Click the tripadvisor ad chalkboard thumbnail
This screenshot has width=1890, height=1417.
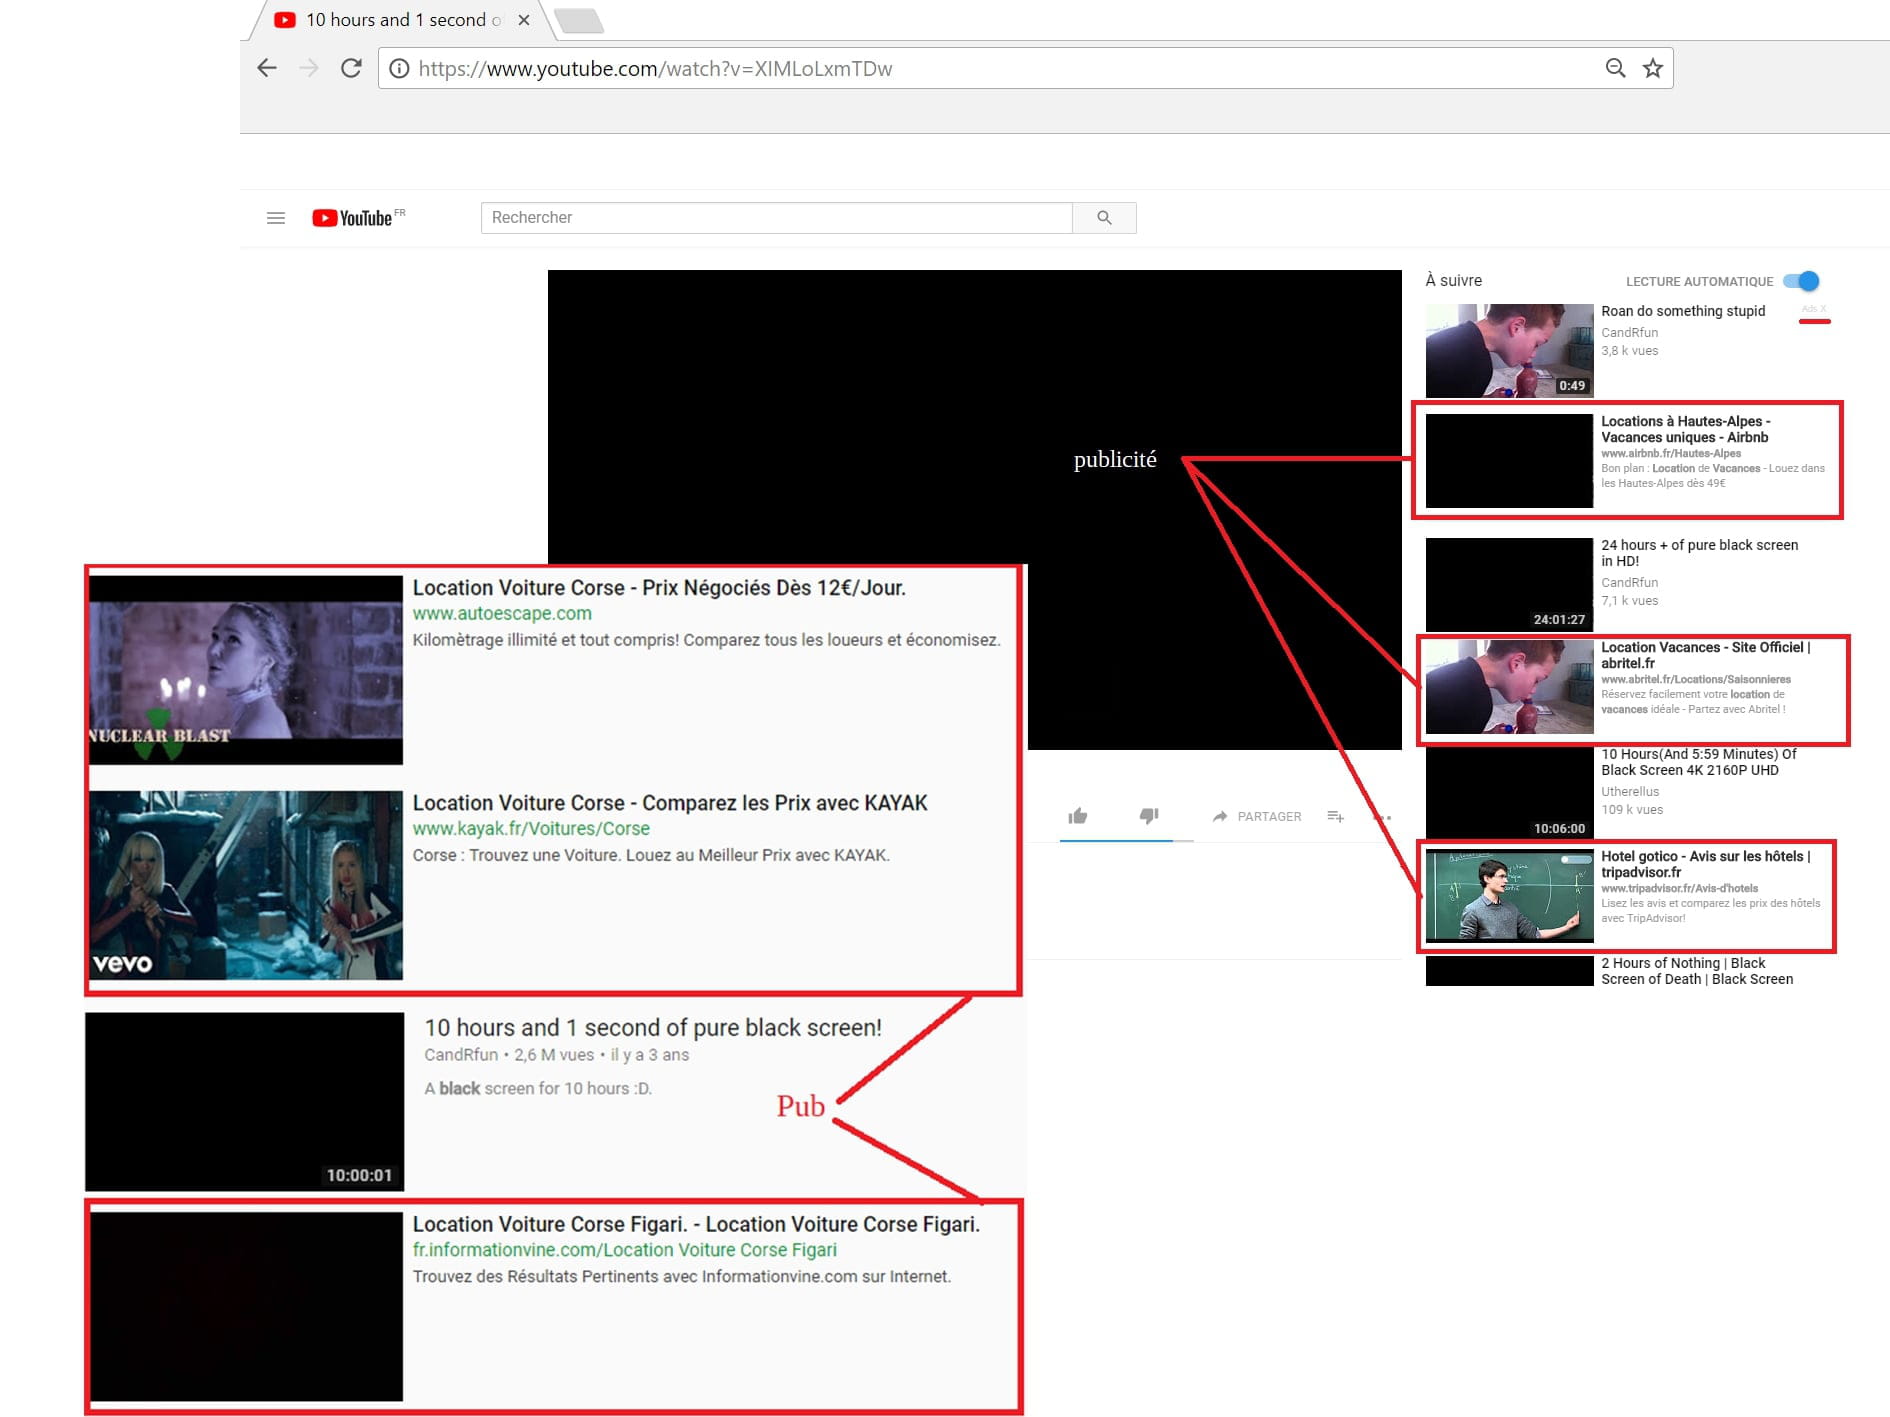[1509, 896]
